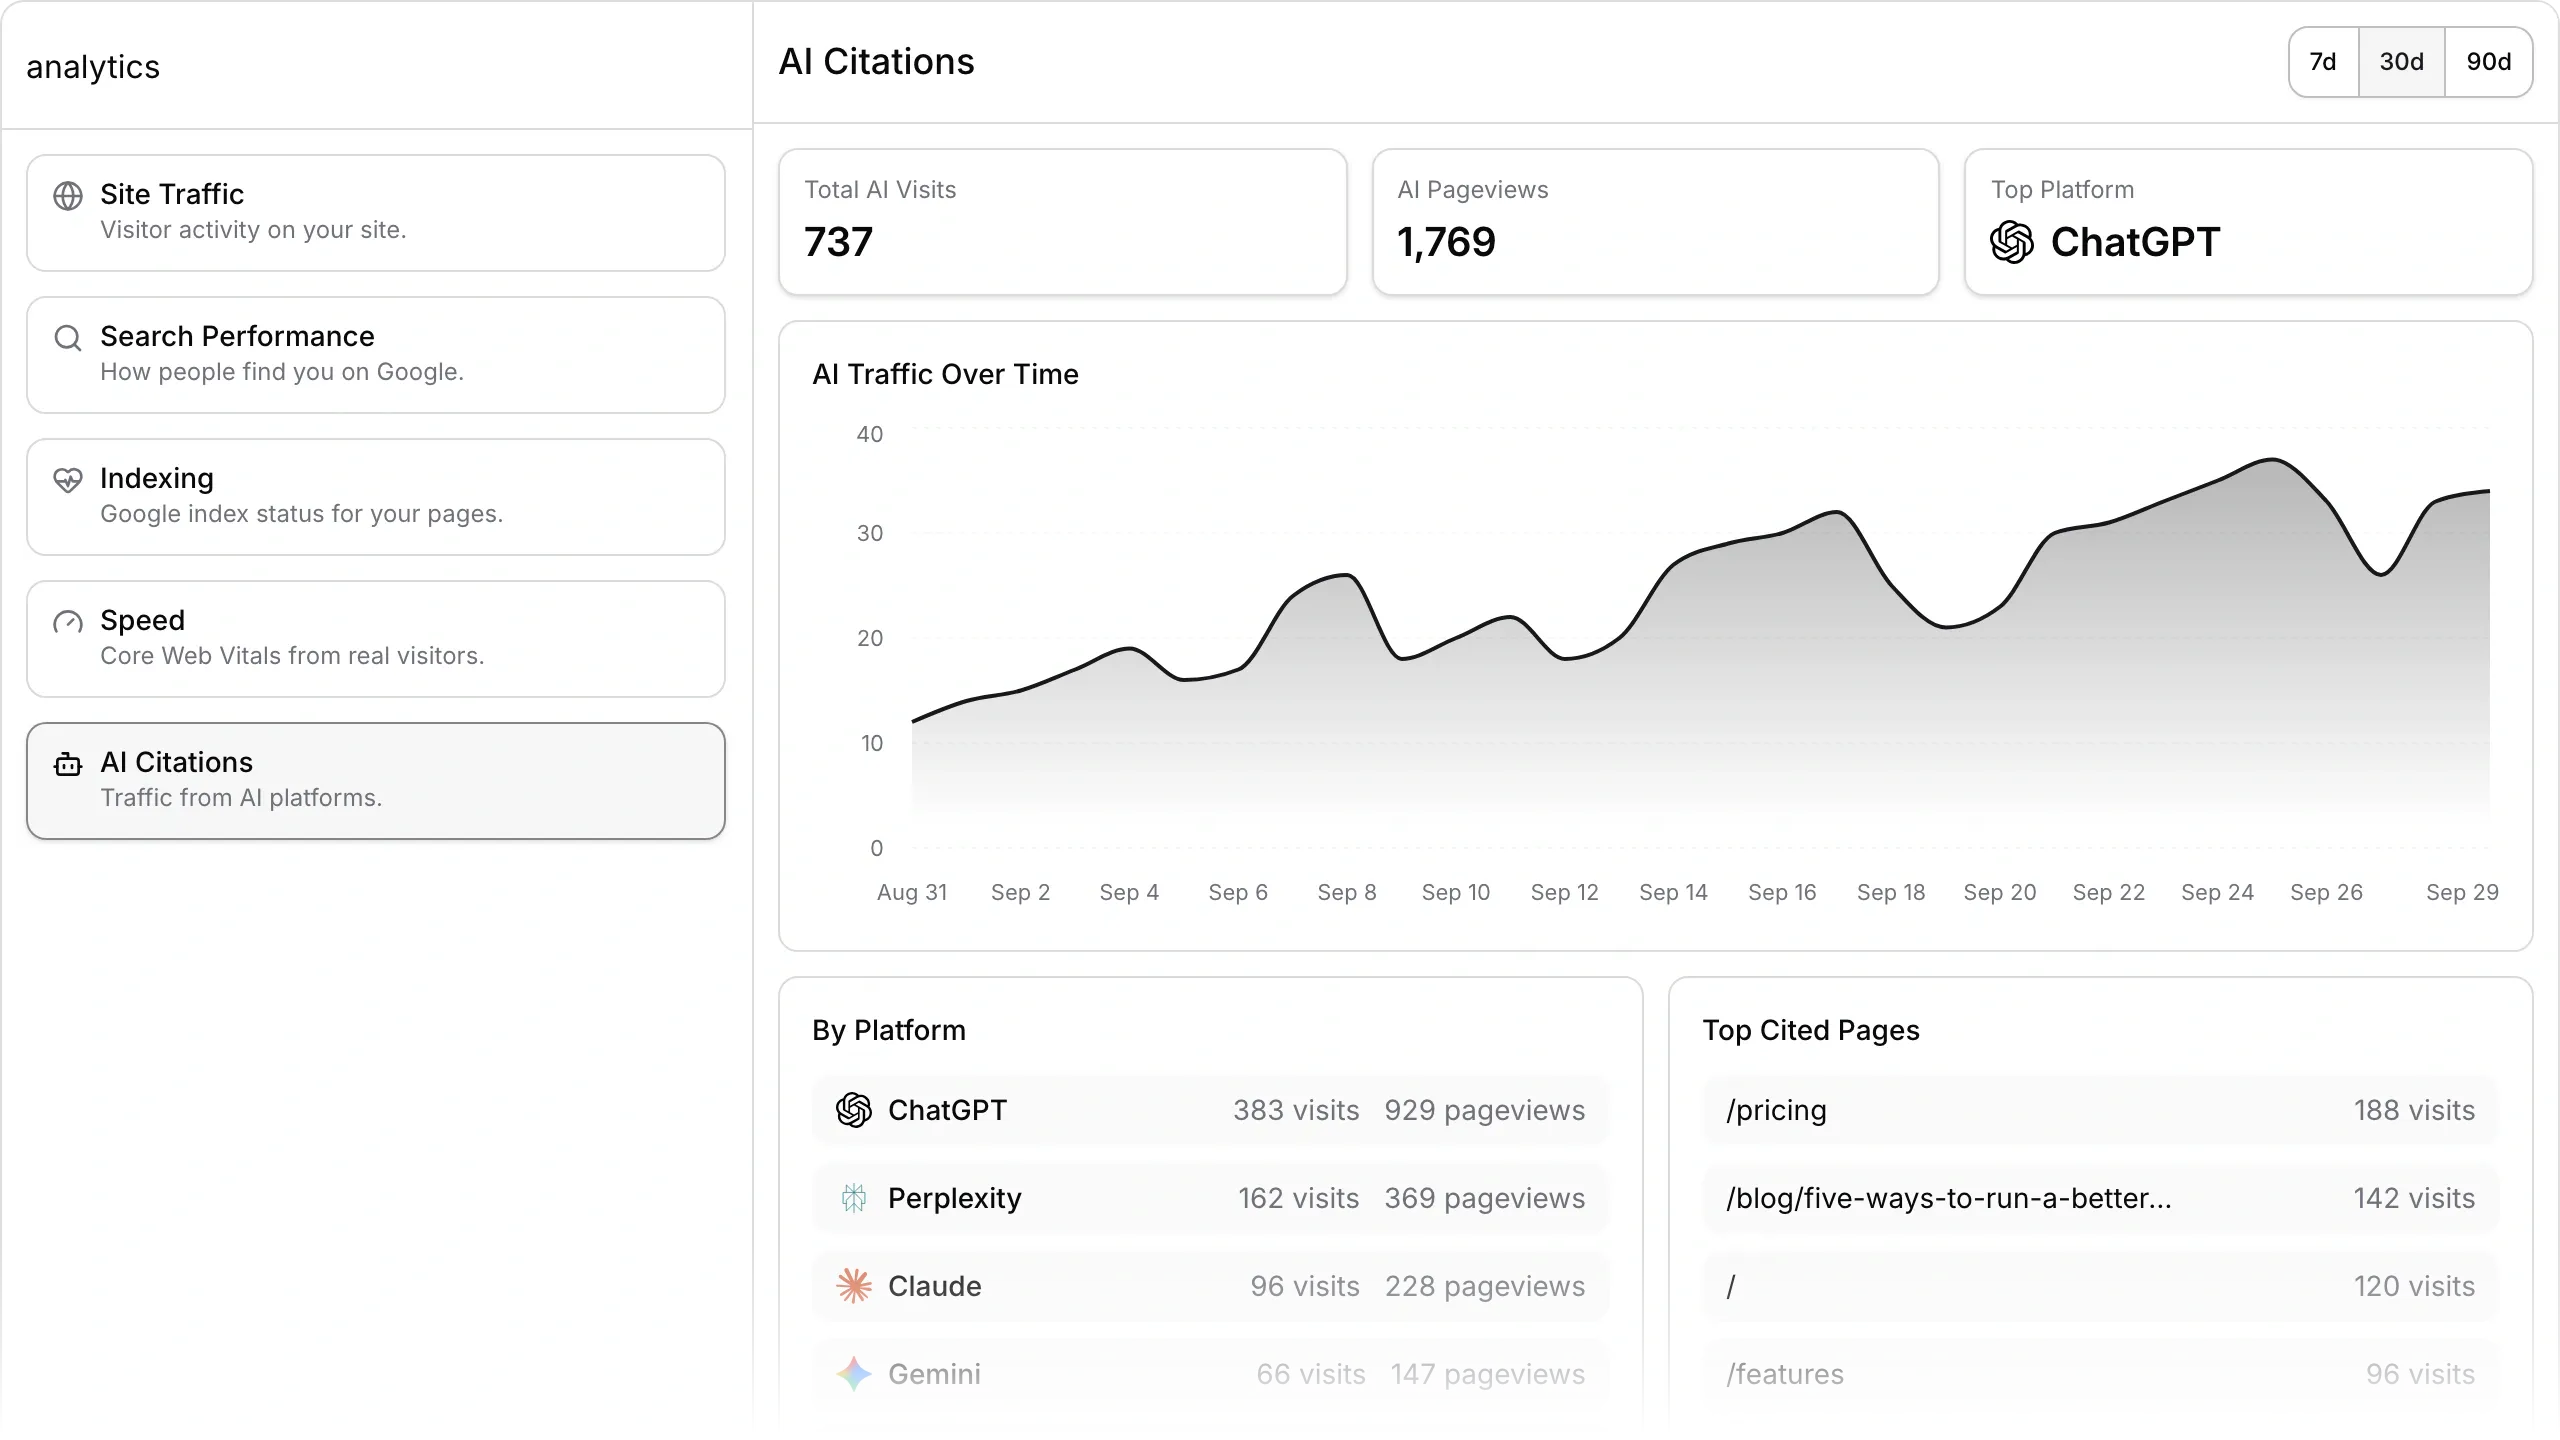Click the Top Cited Pages heading

[1811, 1030]
